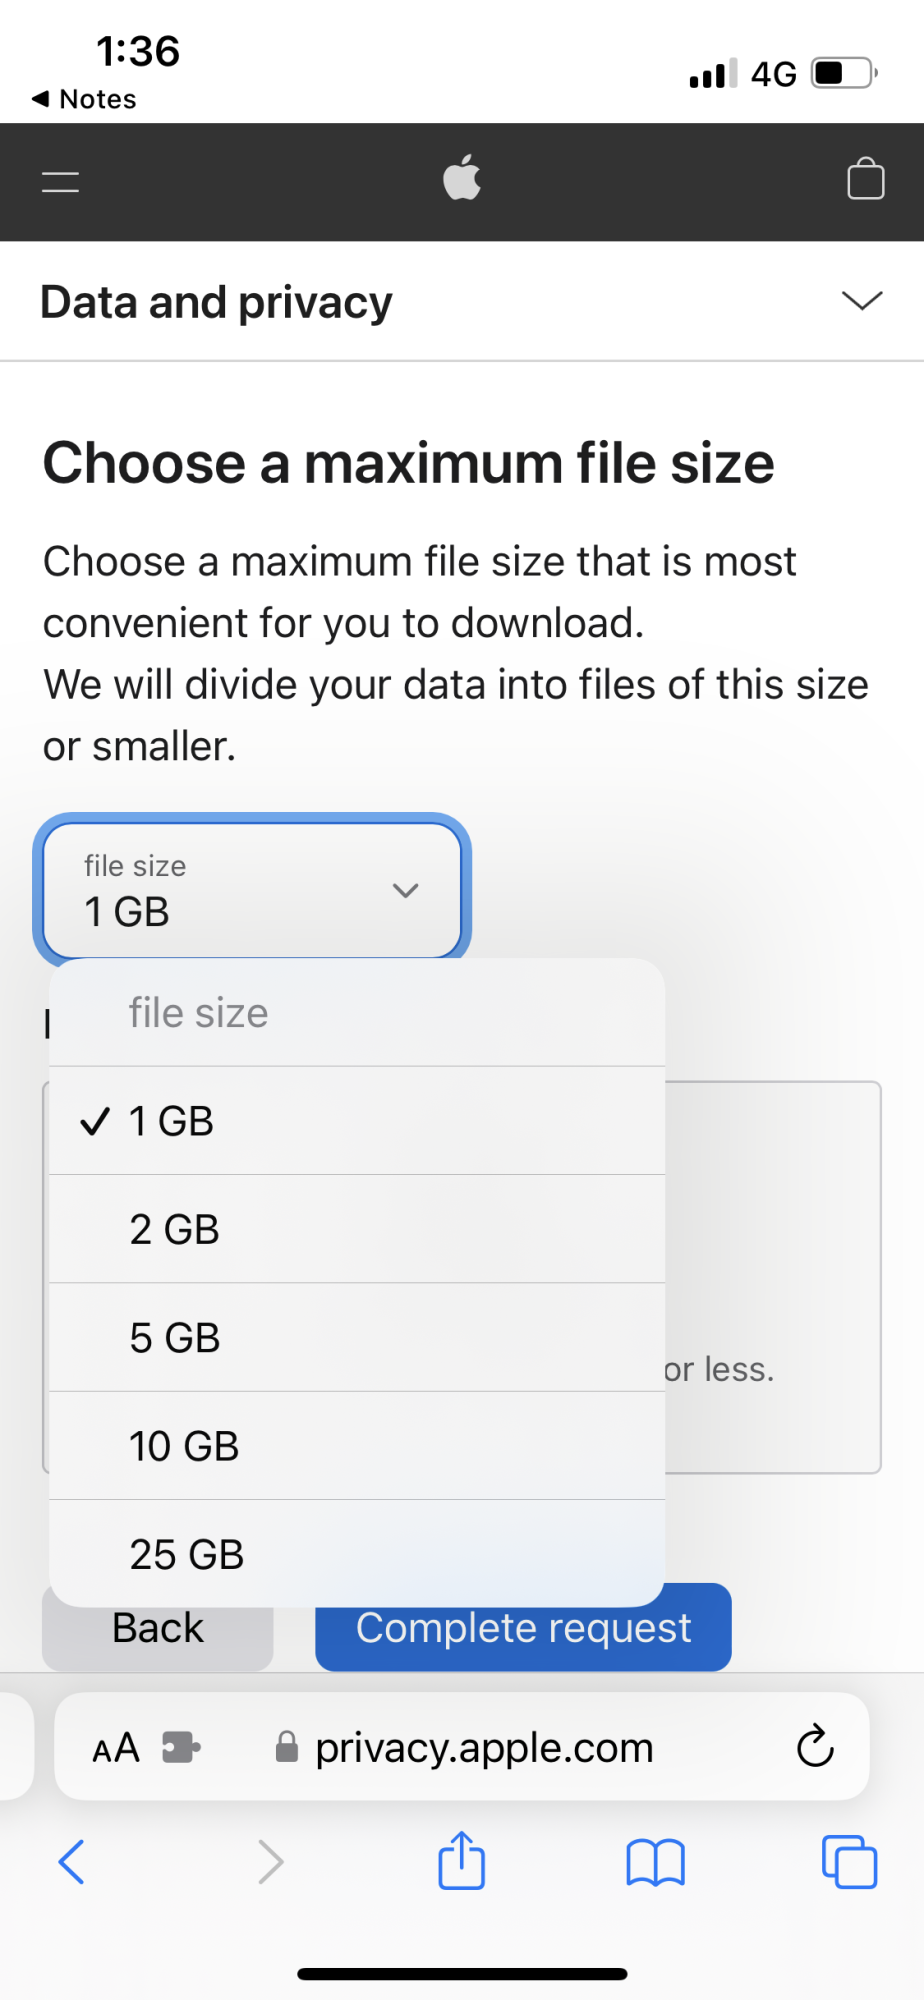Open the hamburger navigation menu
924x2000 pixels.
60,182
